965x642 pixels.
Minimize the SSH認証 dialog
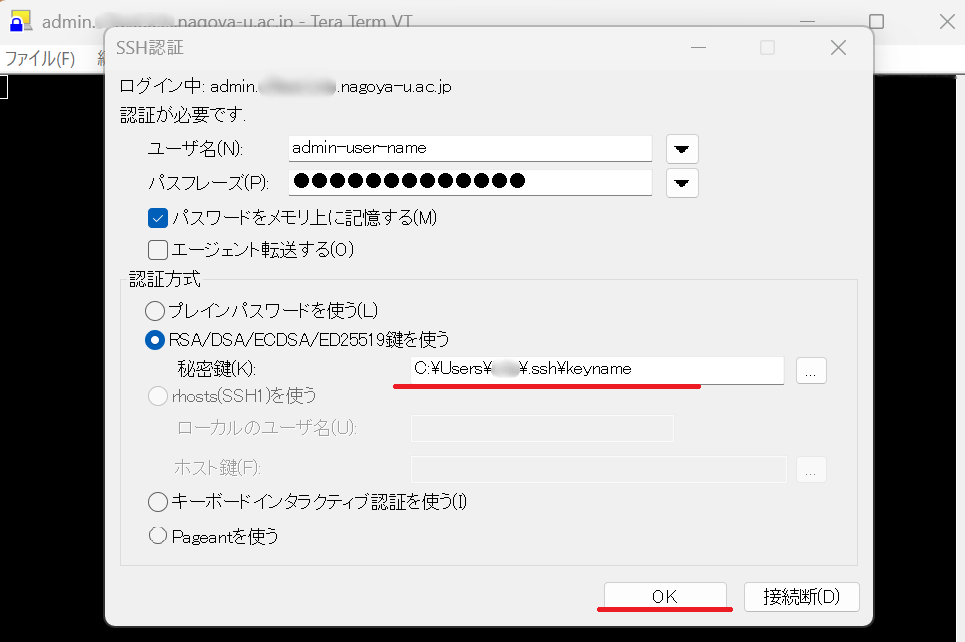click(x=698, y=47)
